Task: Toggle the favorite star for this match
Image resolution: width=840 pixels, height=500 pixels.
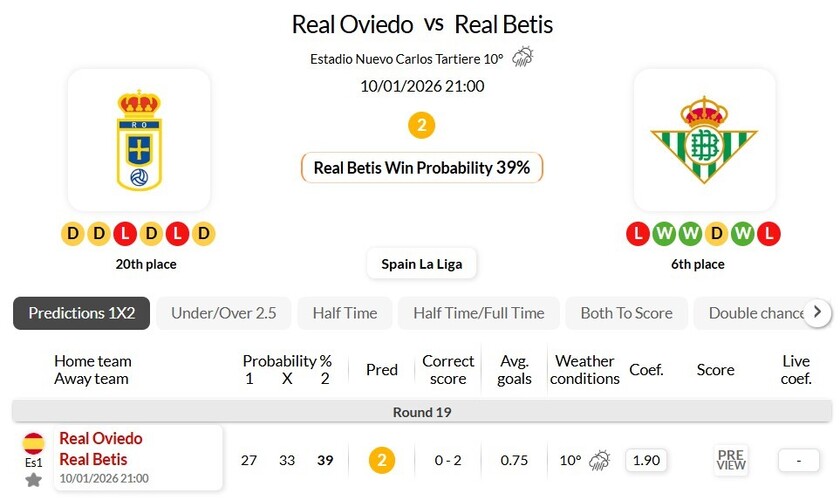Action: 34,480
